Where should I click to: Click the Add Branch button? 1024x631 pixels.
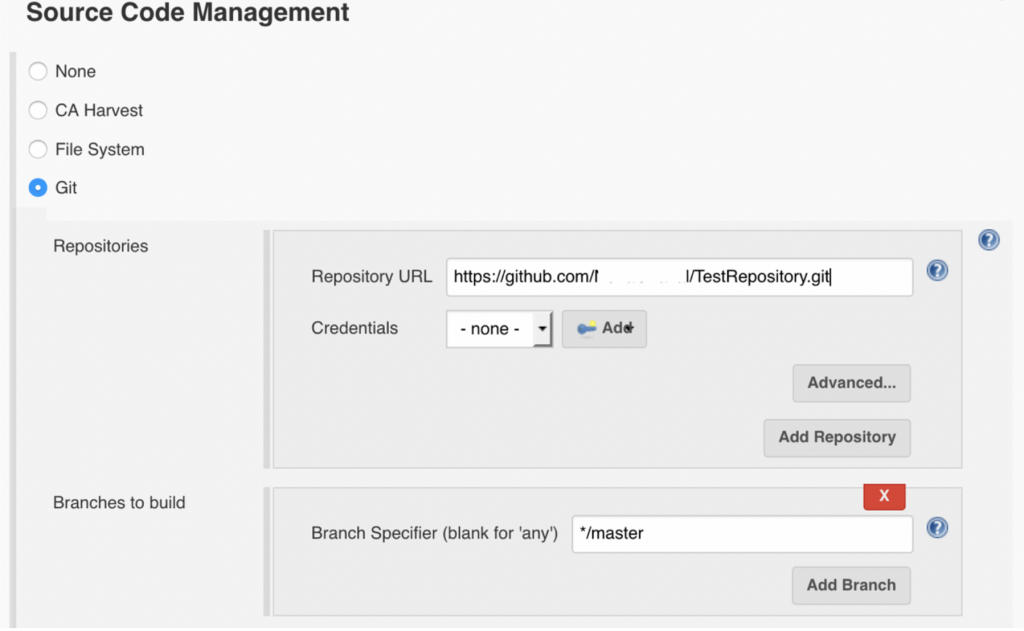click(852, 585)
